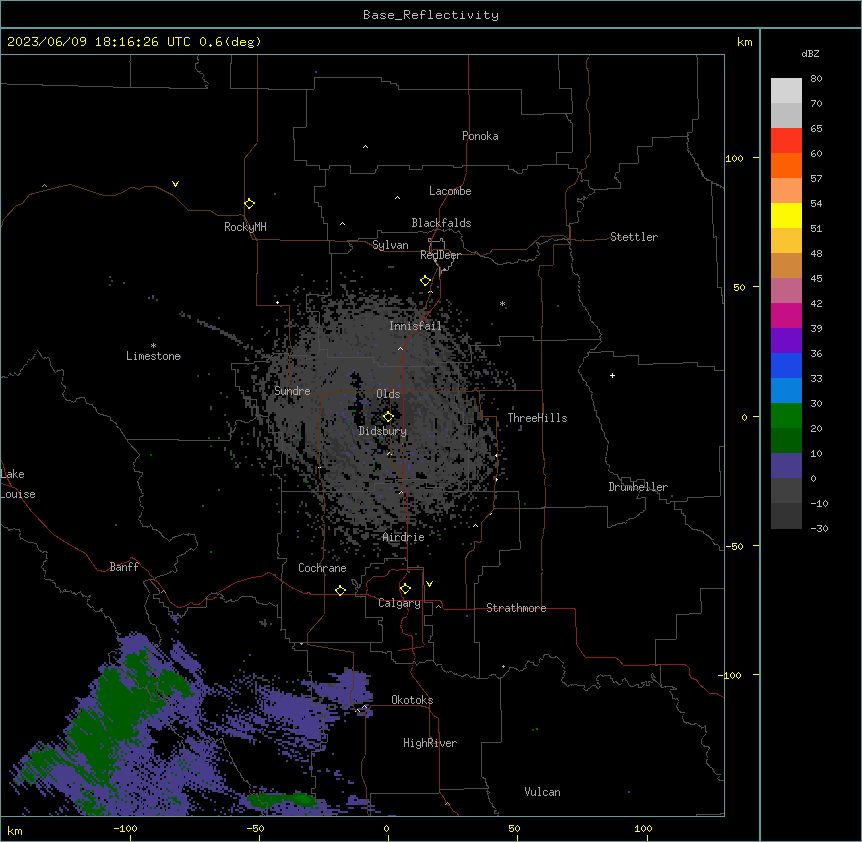Select the Lacombe city label
The height and width of the screenshot is (842, 862).
(450, 191)
